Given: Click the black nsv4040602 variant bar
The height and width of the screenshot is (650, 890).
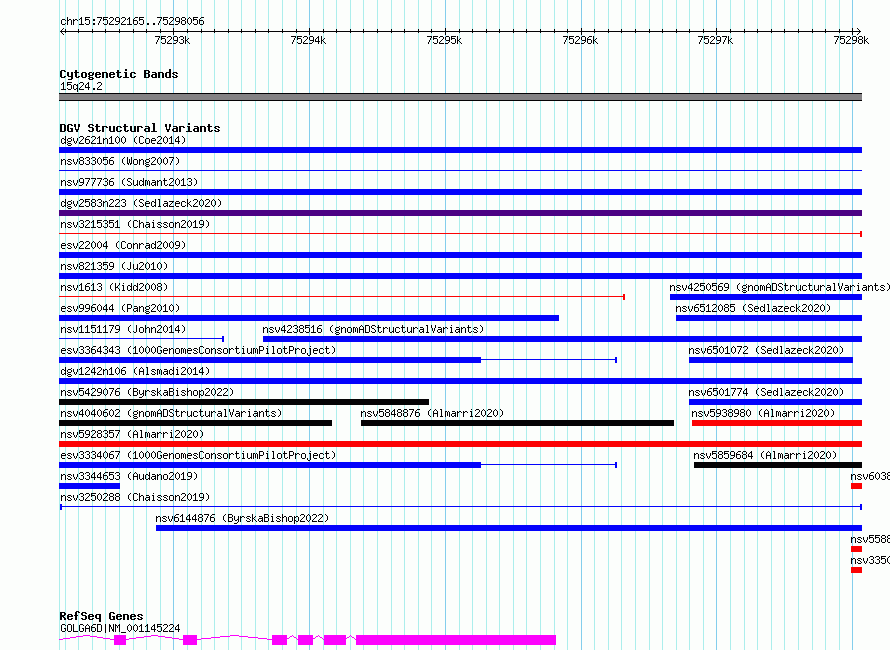Looking at the screenshot, I should click(x=195, y=423).
